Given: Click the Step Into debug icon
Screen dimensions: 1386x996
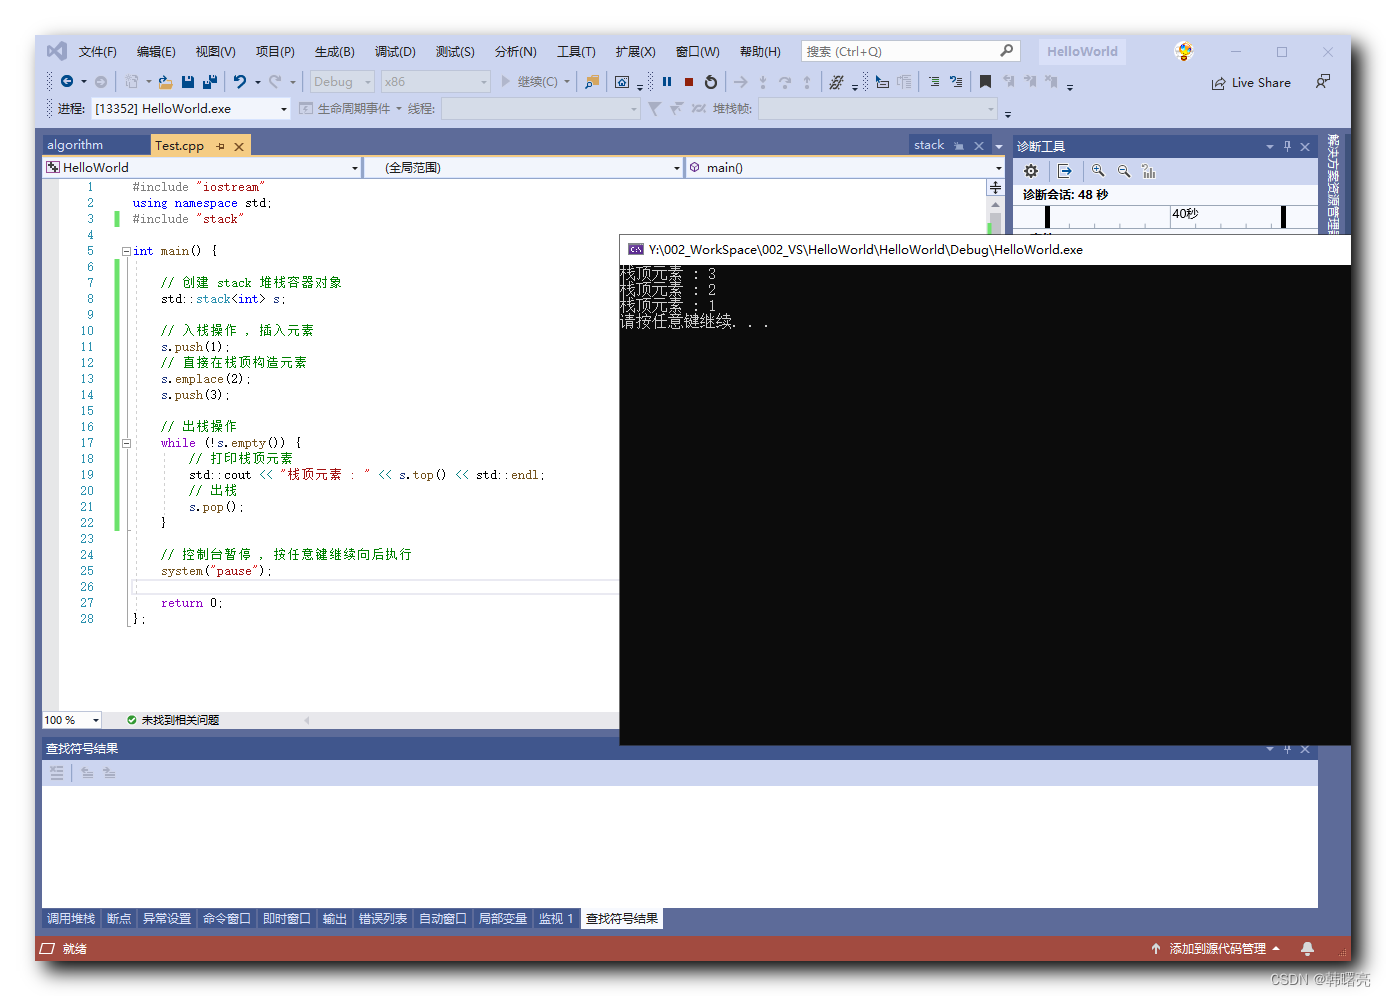Looking at the screenshot, I should coord(763,82).
